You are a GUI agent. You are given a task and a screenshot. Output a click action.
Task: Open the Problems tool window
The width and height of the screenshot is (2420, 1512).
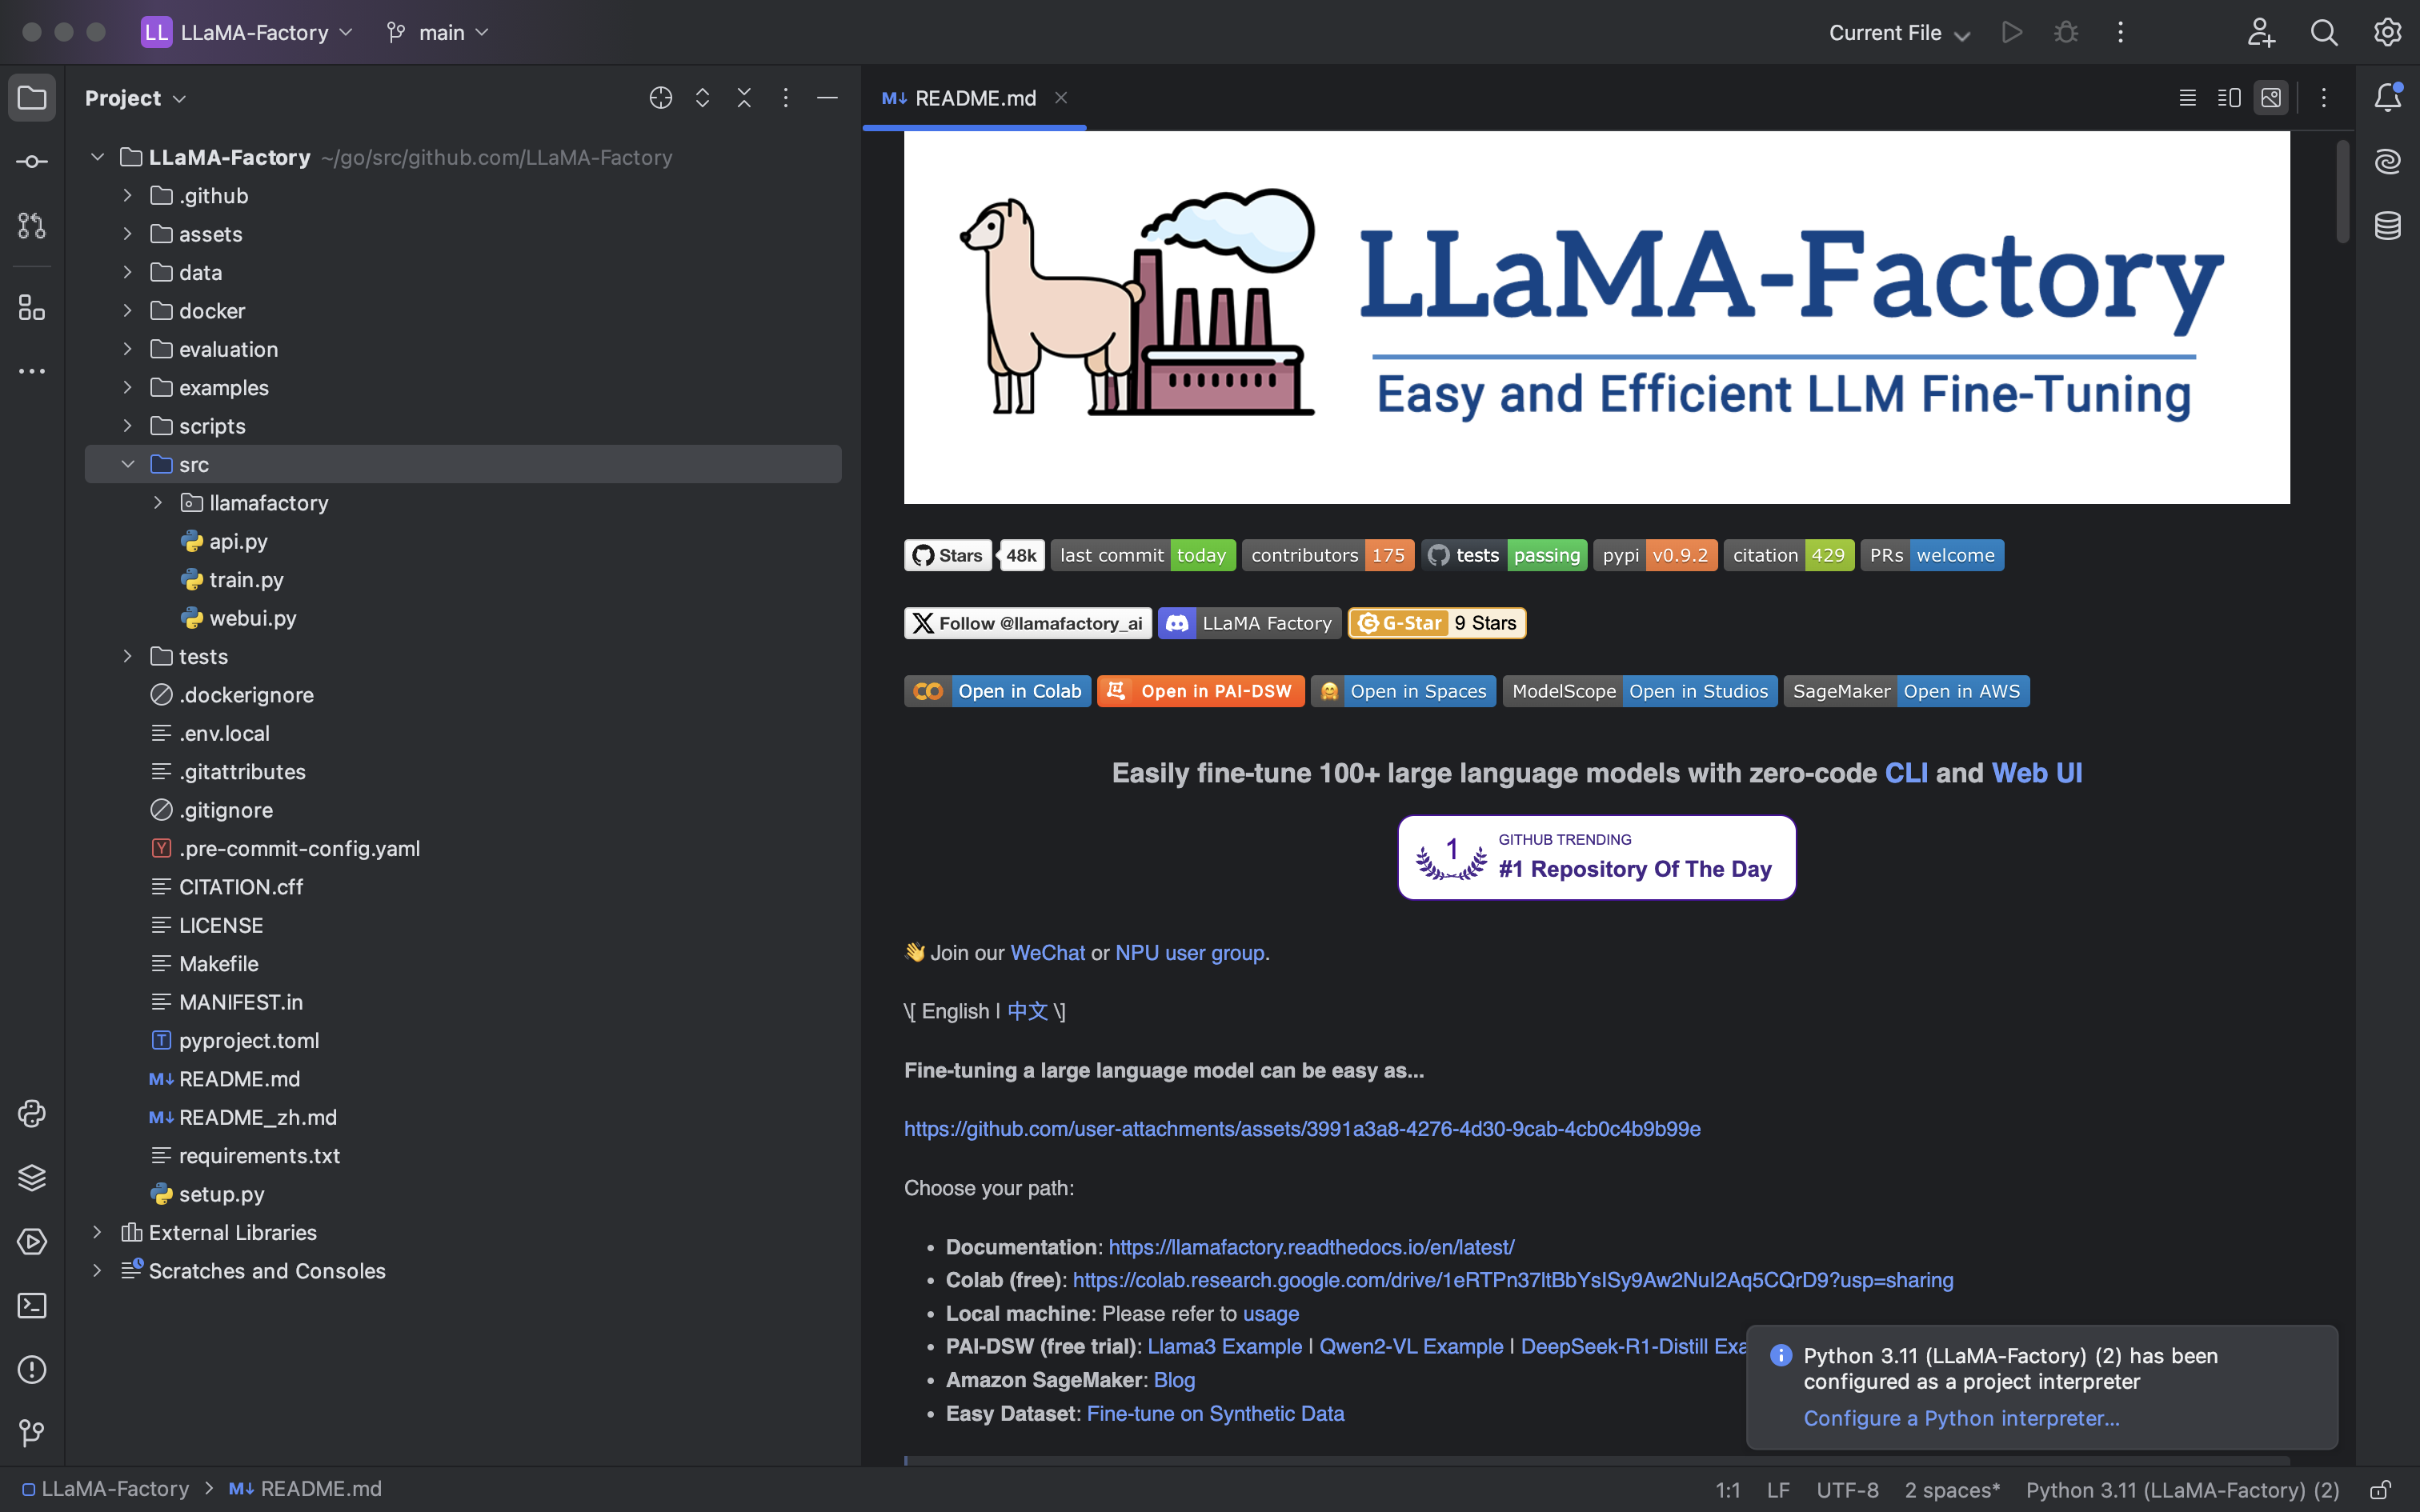(31, 1369)
